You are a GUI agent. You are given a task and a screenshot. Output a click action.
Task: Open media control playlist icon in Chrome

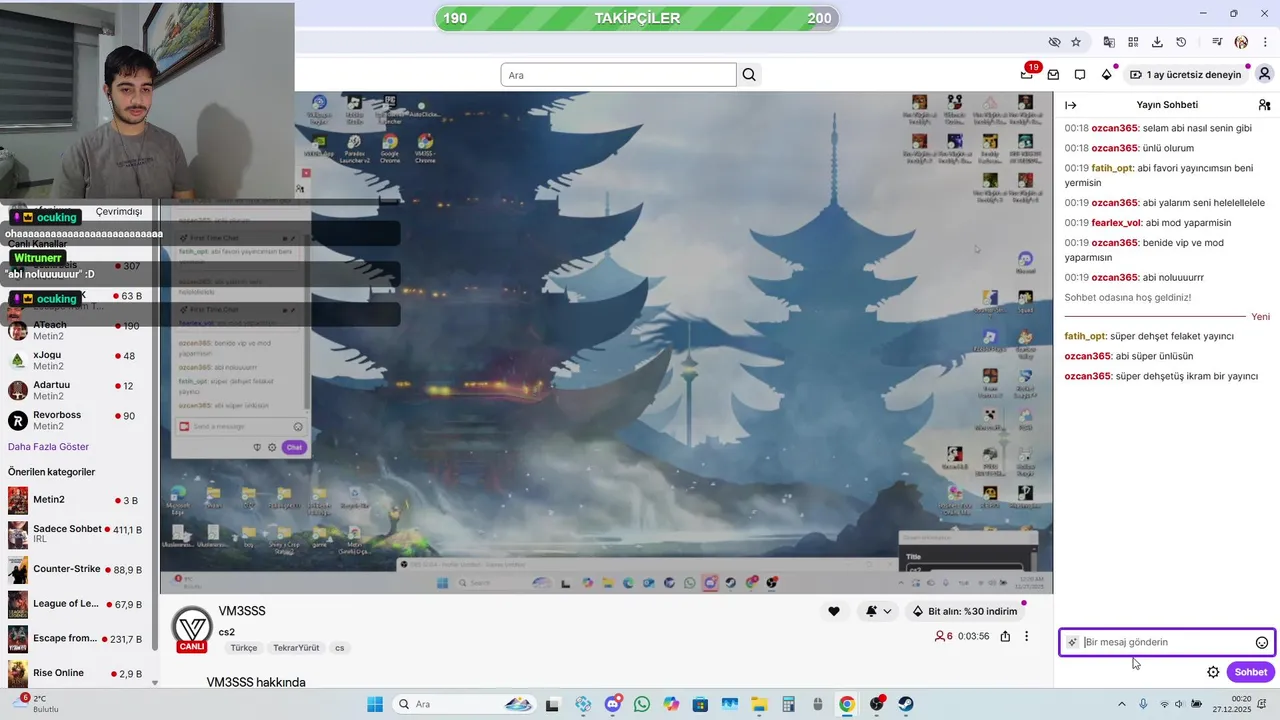pyautogui.click(x=1217, y=42)
